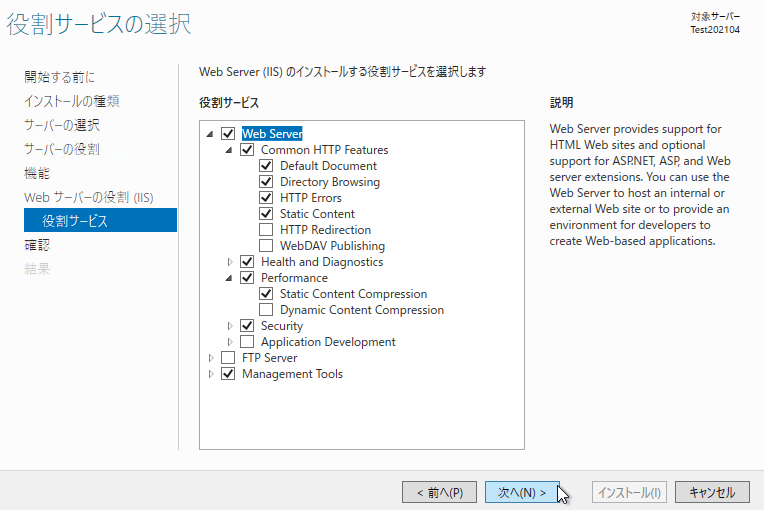Image resolution: width=764 pixels, height=510 pixels.
Task: Select the FTP Server label
Action: pyautogui.click(x=269, y=358)
